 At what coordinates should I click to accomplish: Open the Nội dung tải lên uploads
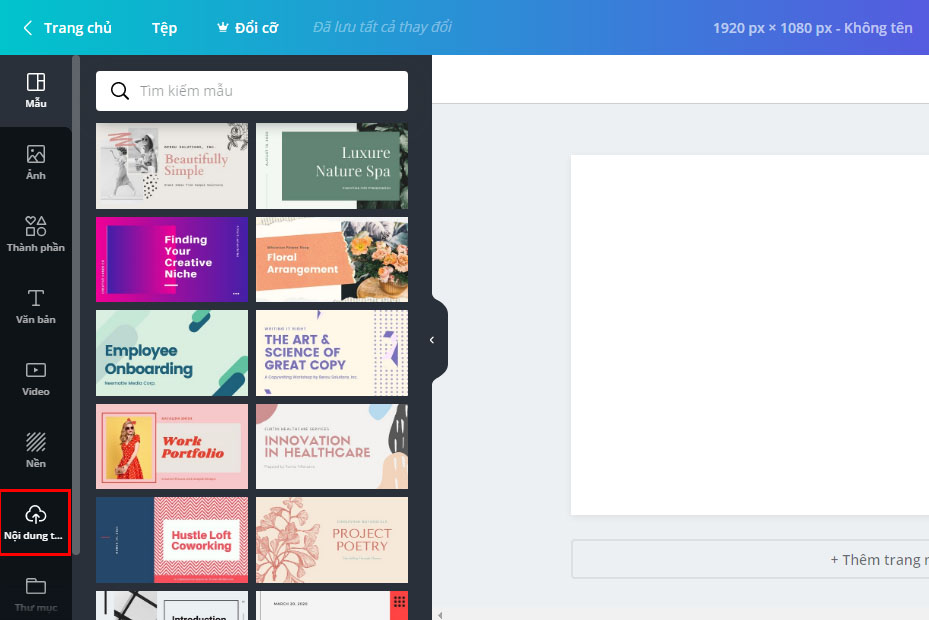36,522
